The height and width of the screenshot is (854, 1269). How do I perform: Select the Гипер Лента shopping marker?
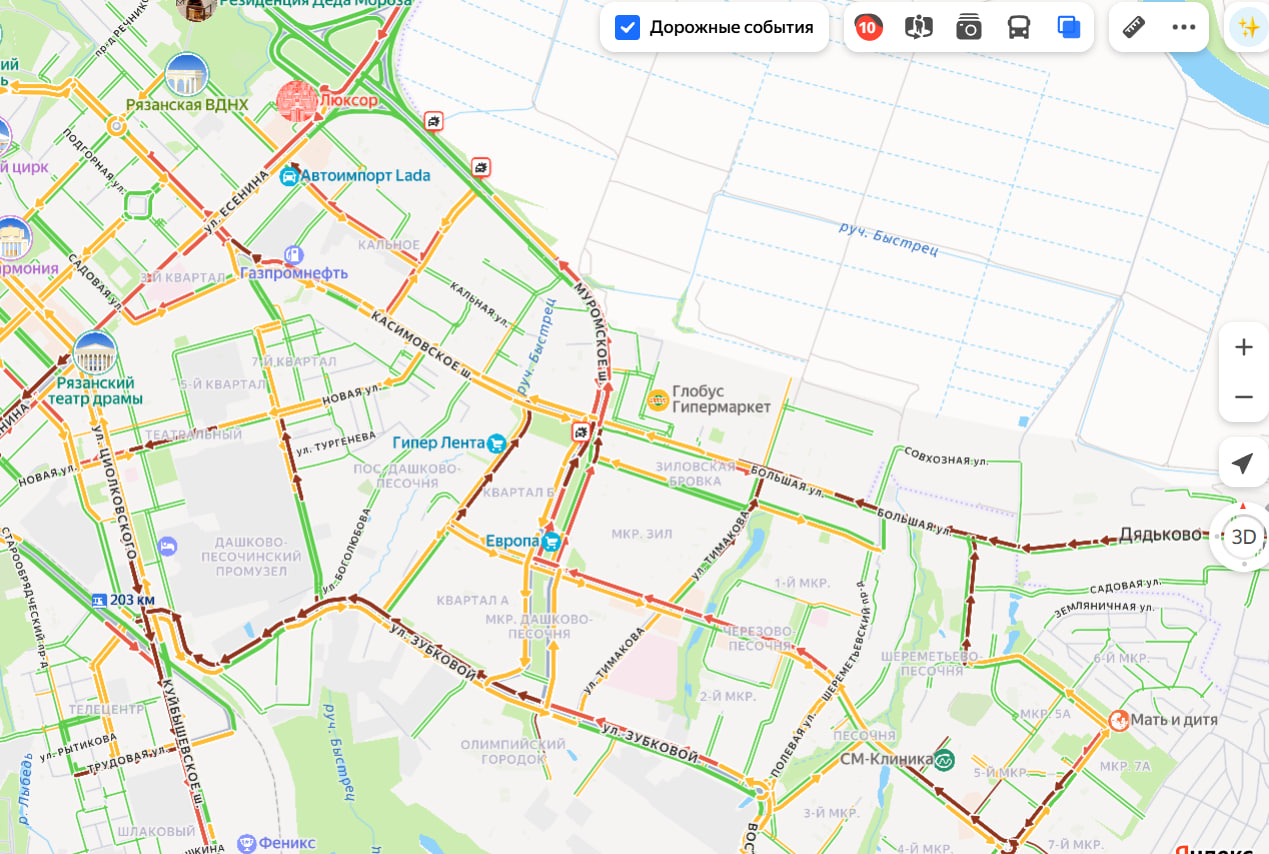click(x=496, y=443)
